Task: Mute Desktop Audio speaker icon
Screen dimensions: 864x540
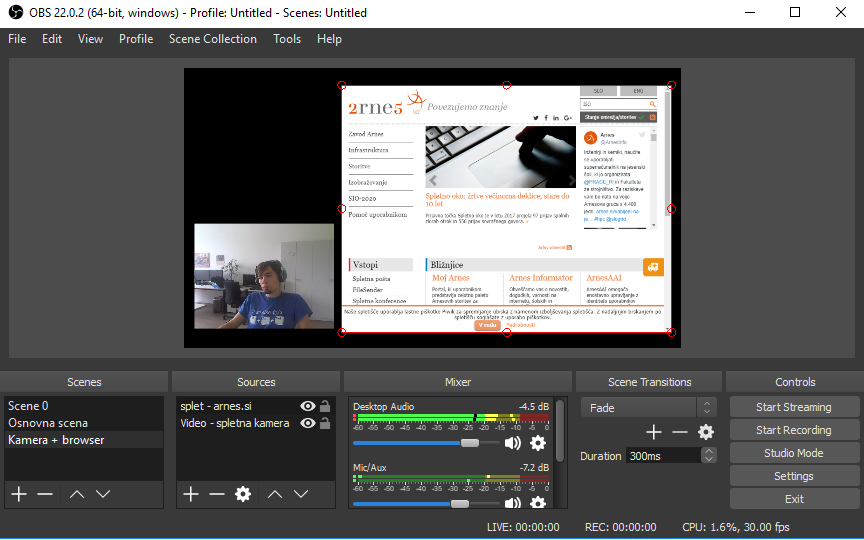Action: point(512,443)
